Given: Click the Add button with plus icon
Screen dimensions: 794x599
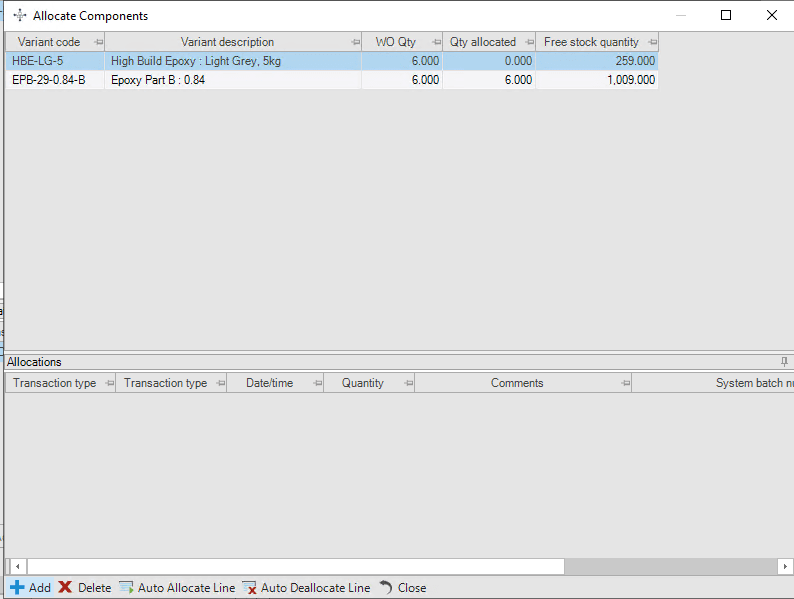Looking at the screenshot, I should tap(30, 587).
